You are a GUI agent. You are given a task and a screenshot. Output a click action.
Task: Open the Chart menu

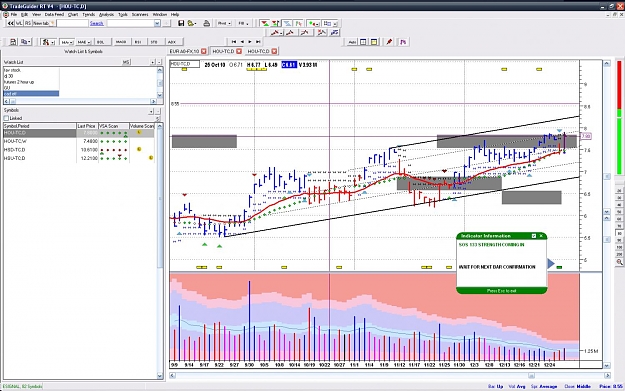(73, 14)
